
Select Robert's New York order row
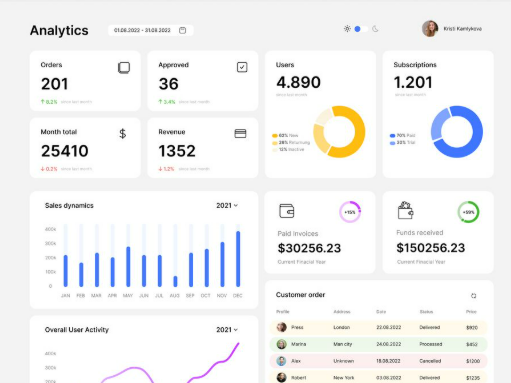[x=378, y=377]
